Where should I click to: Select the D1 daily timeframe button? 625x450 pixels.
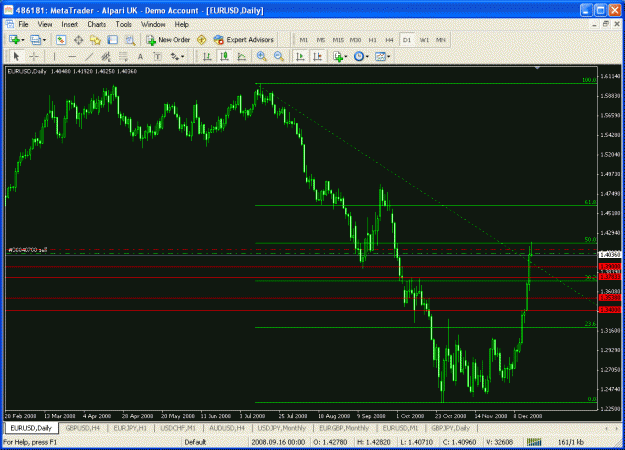coord(407,40)
